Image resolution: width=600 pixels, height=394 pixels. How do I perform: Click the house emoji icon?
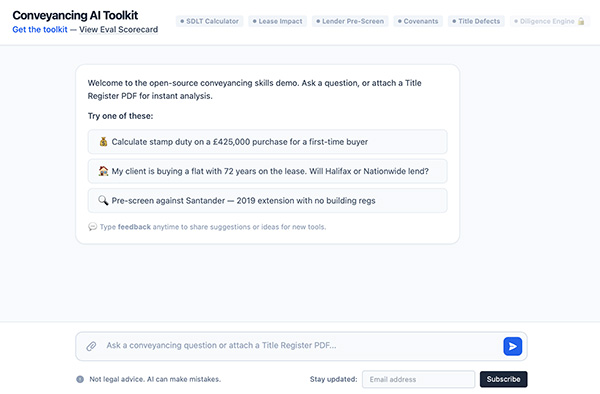(103, 171)
